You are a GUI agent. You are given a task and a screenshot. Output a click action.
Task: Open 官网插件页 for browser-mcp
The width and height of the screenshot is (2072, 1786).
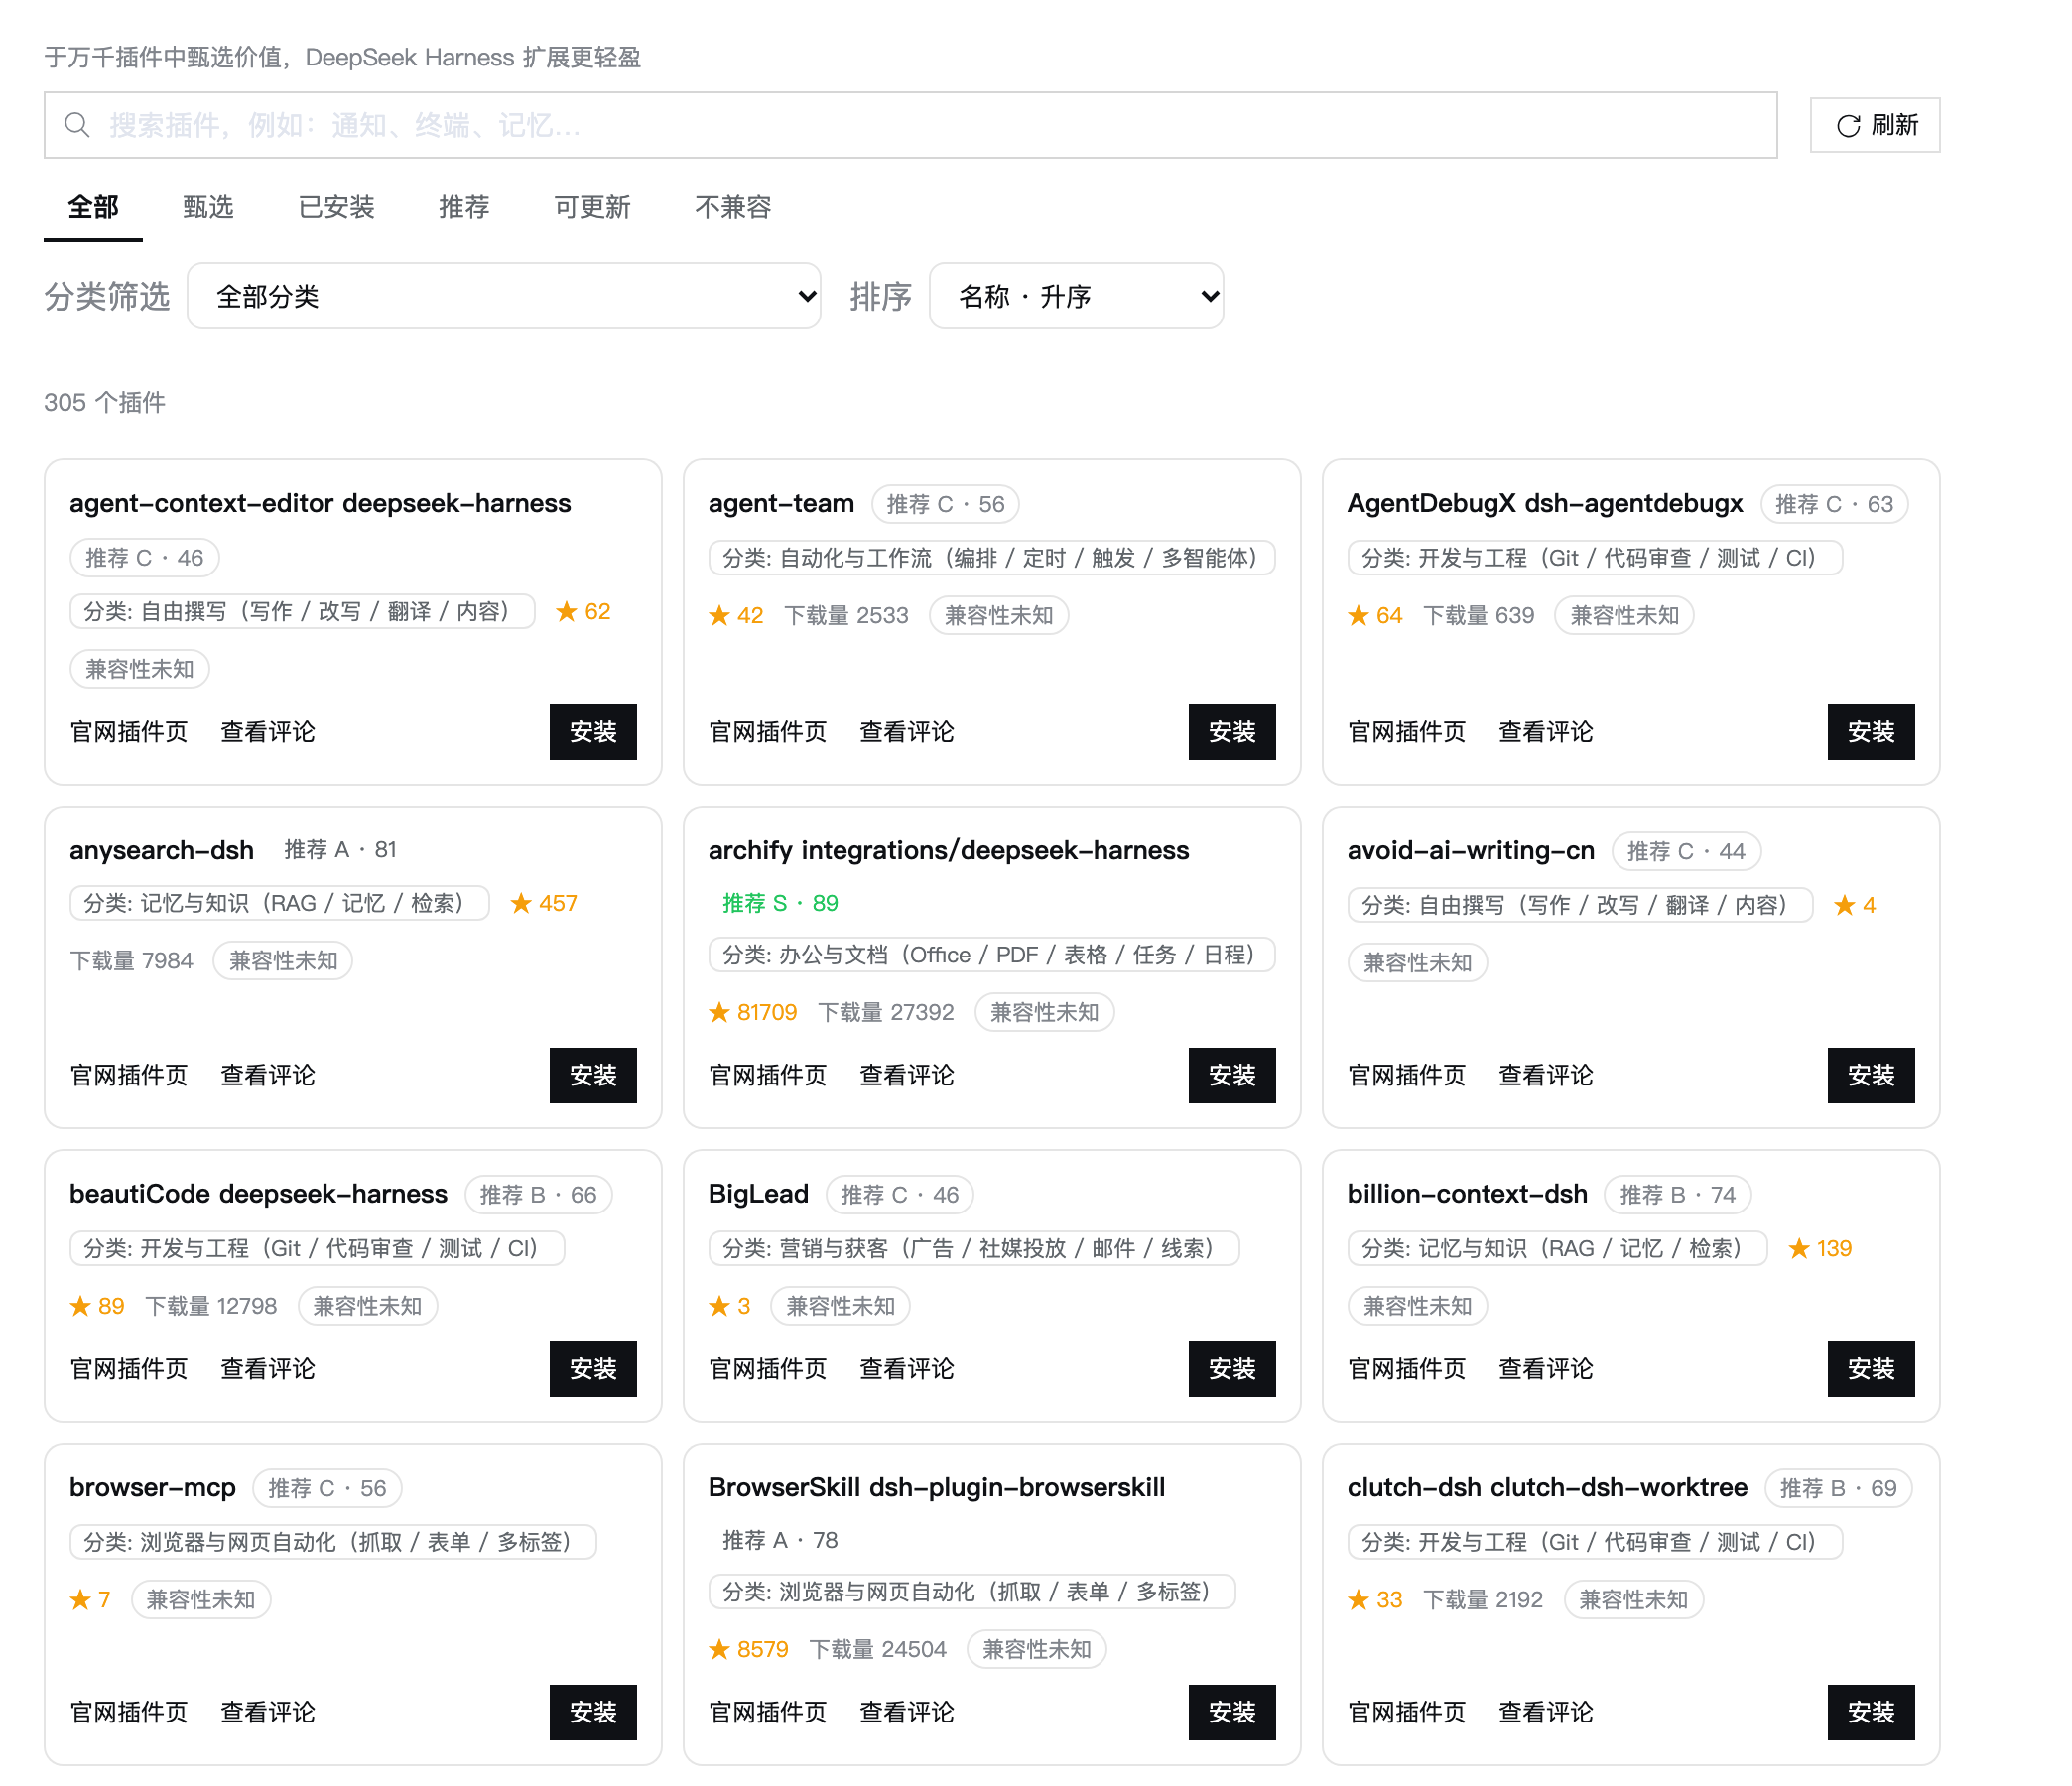[x=129, y=1712]
